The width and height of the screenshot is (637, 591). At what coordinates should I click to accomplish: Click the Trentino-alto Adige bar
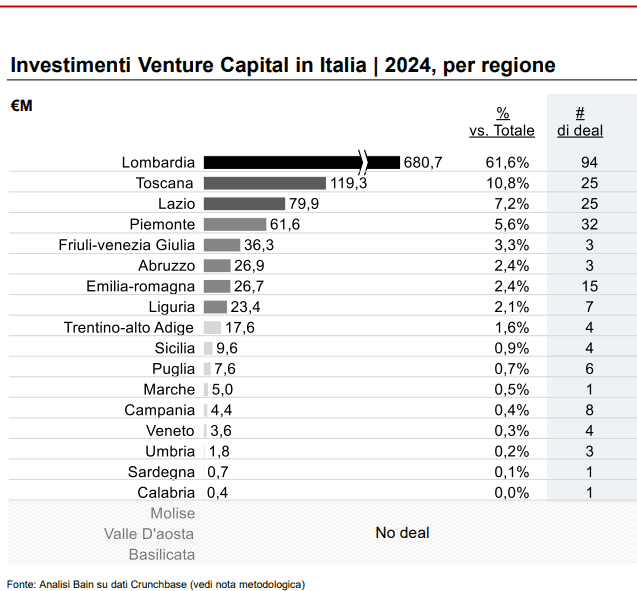(x=212, y=327)
